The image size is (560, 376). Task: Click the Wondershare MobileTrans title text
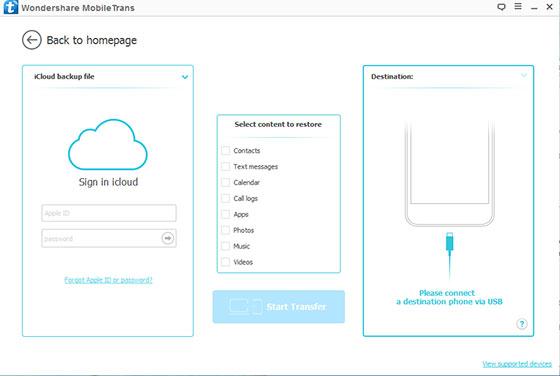tap(78, 7)
